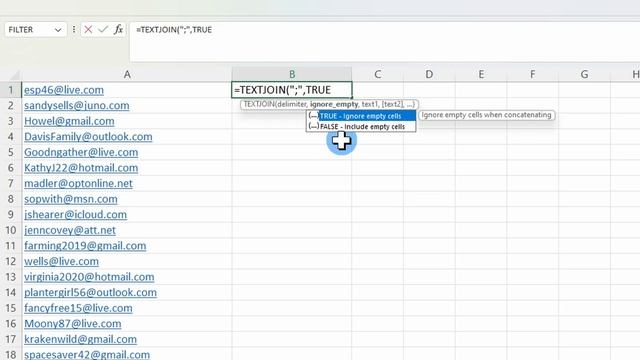
Task: Click the Howel@gmail.com email link
Action: [69, 121]
